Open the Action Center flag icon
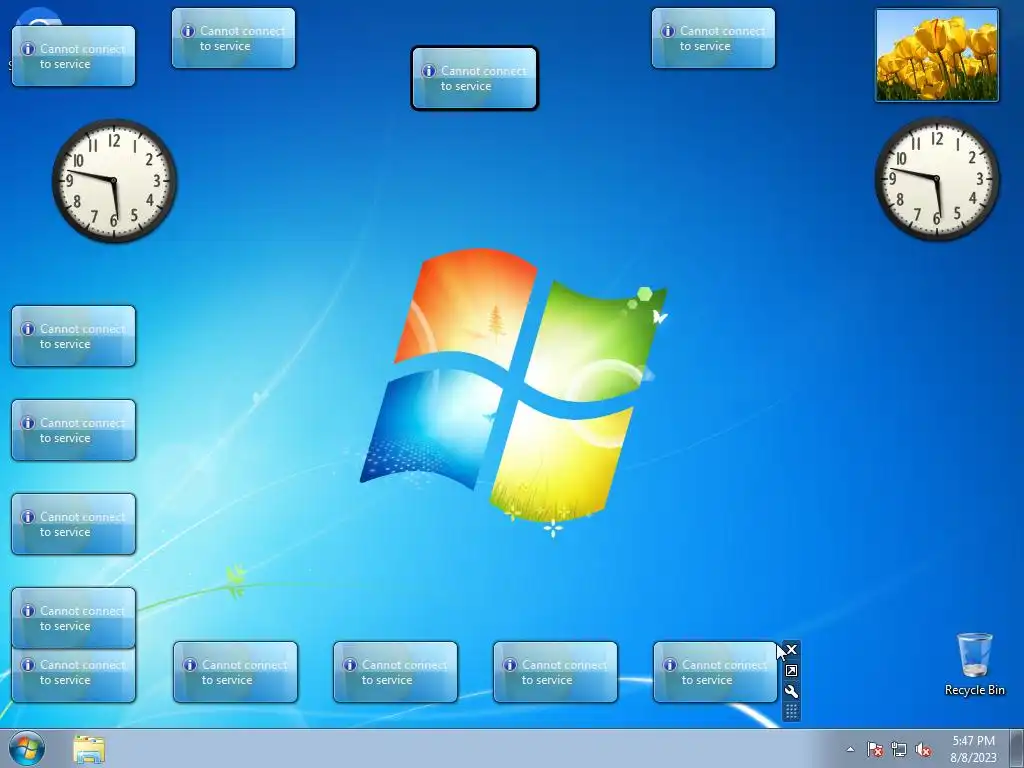This screenshot has height=768, width=1024. (x=875, y=749)
